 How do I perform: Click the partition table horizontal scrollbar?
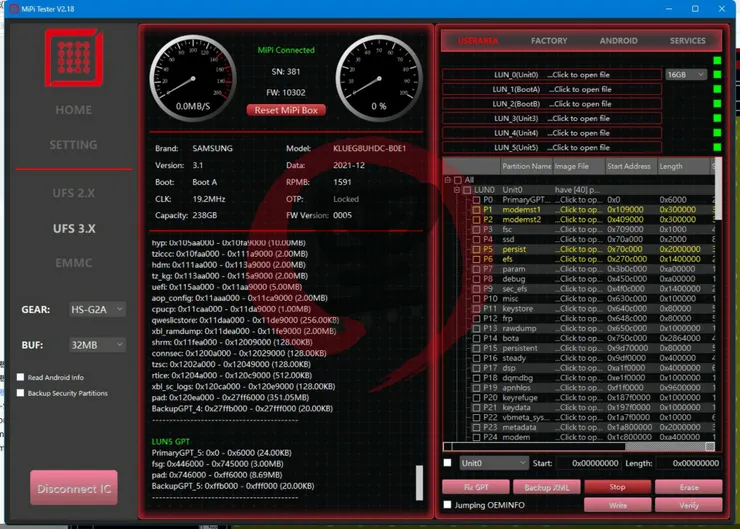[x=579, y=446]
